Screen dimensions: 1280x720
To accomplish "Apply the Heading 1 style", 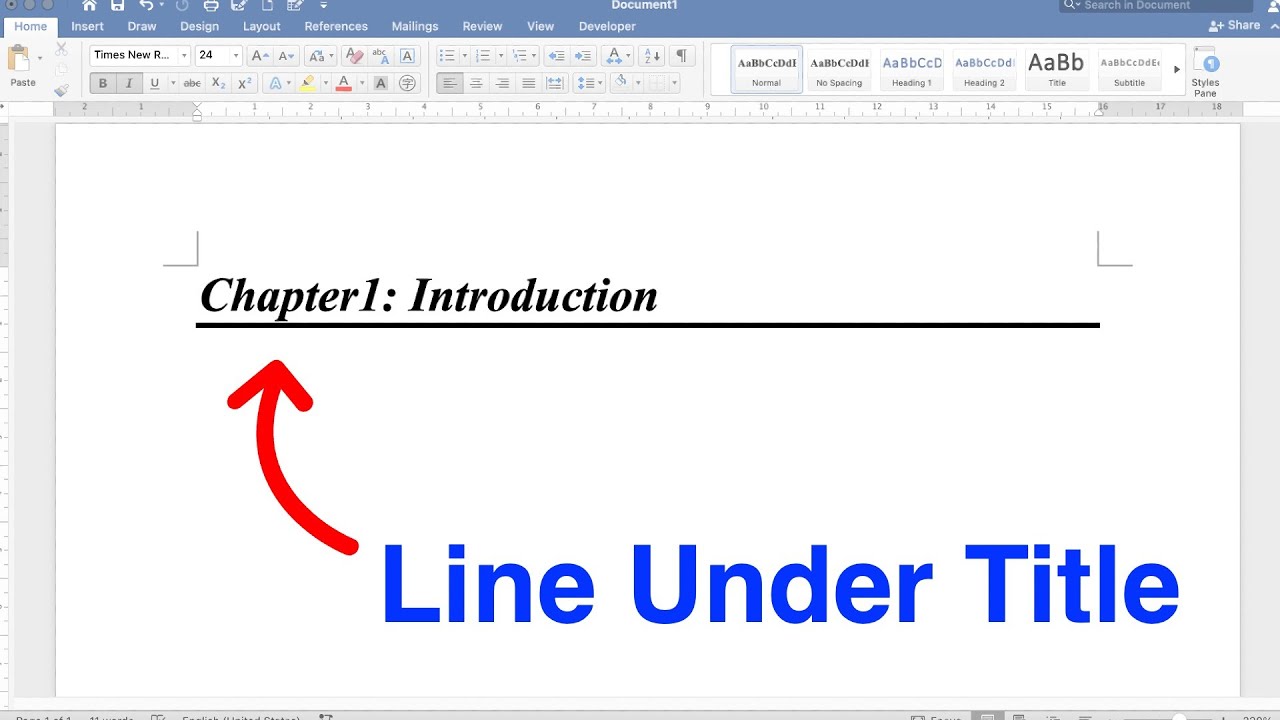I will click(x=912, y=70).
